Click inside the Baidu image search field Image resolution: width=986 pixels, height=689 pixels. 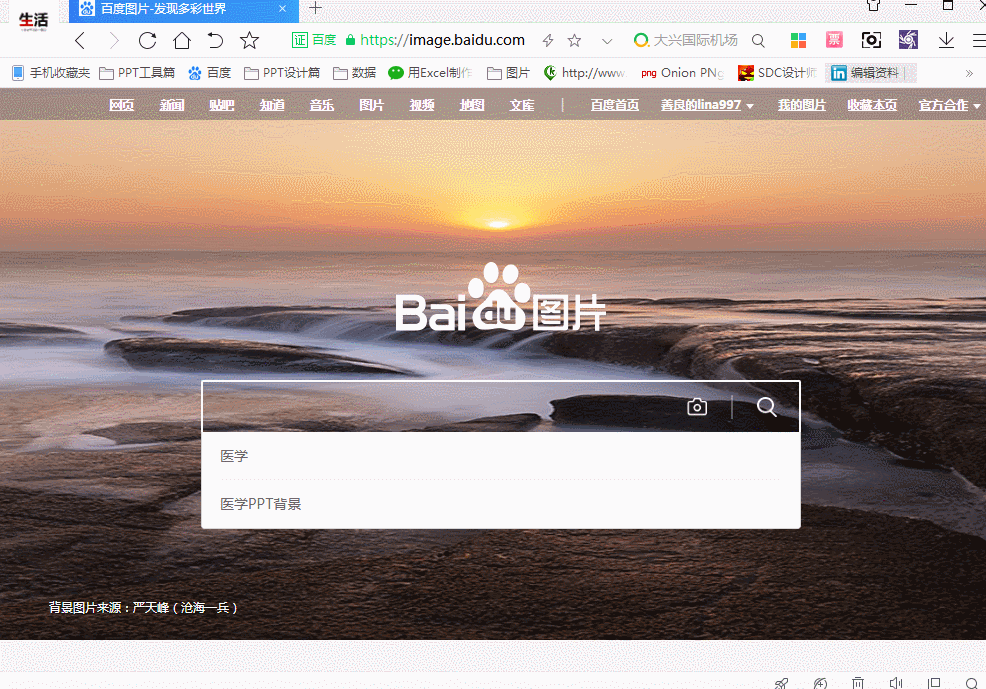point(440,407)
